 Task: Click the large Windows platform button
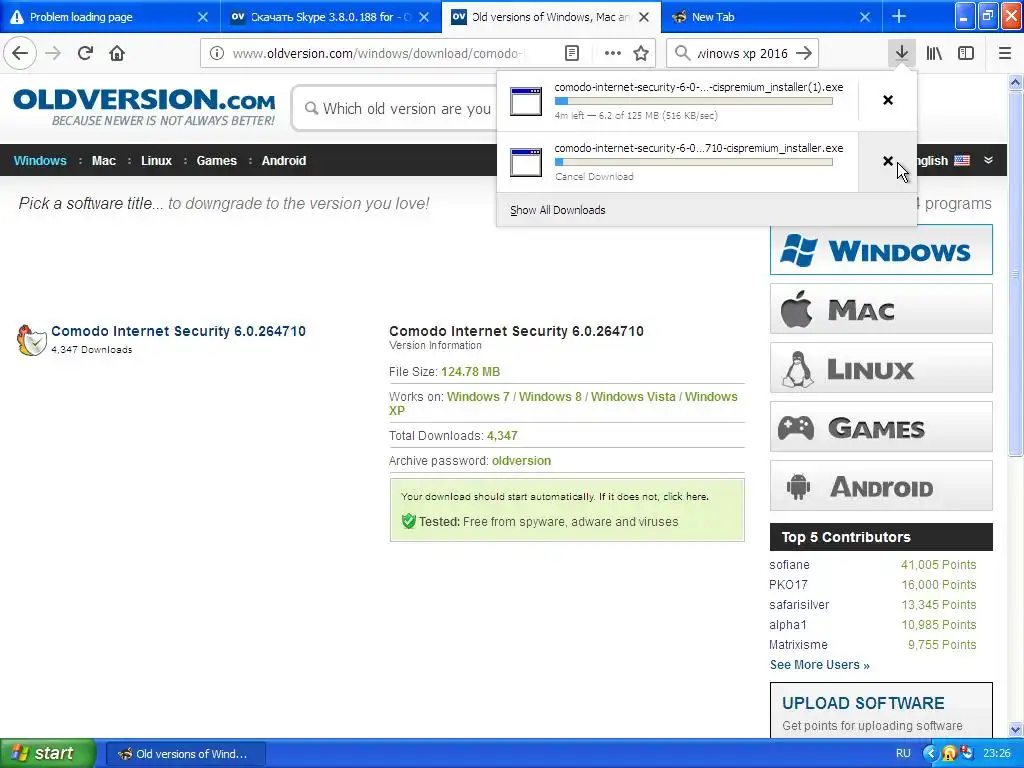pyautogui.click(x=881, y=249)
